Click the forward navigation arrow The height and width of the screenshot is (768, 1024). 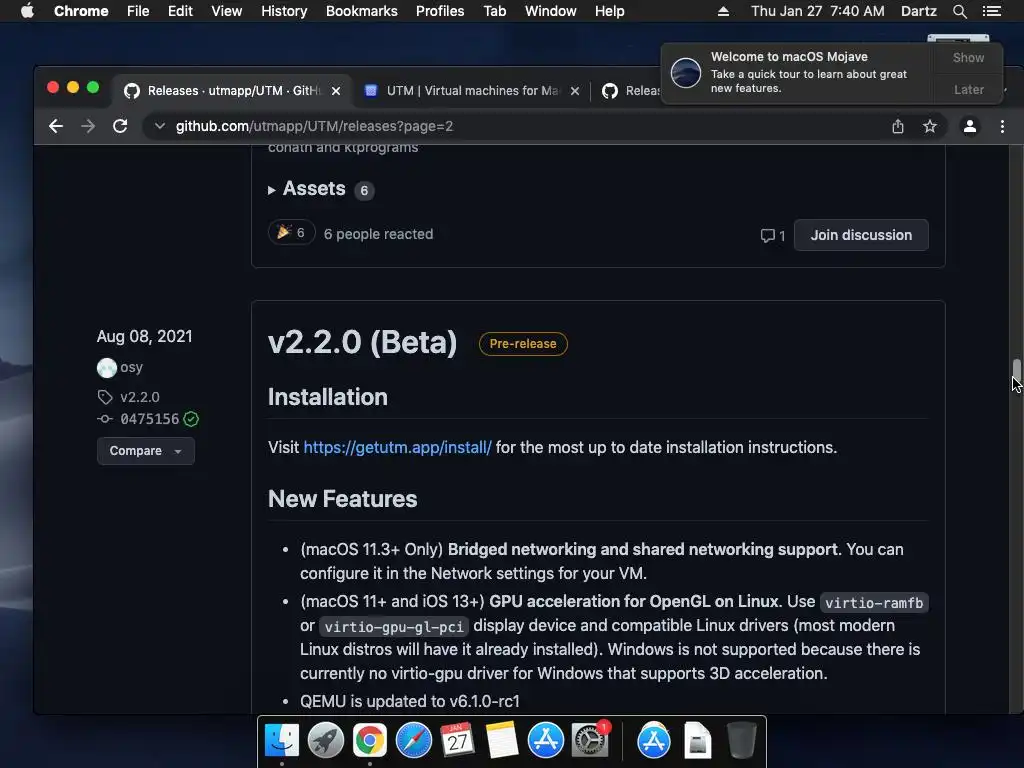click(x=88, y=126)
